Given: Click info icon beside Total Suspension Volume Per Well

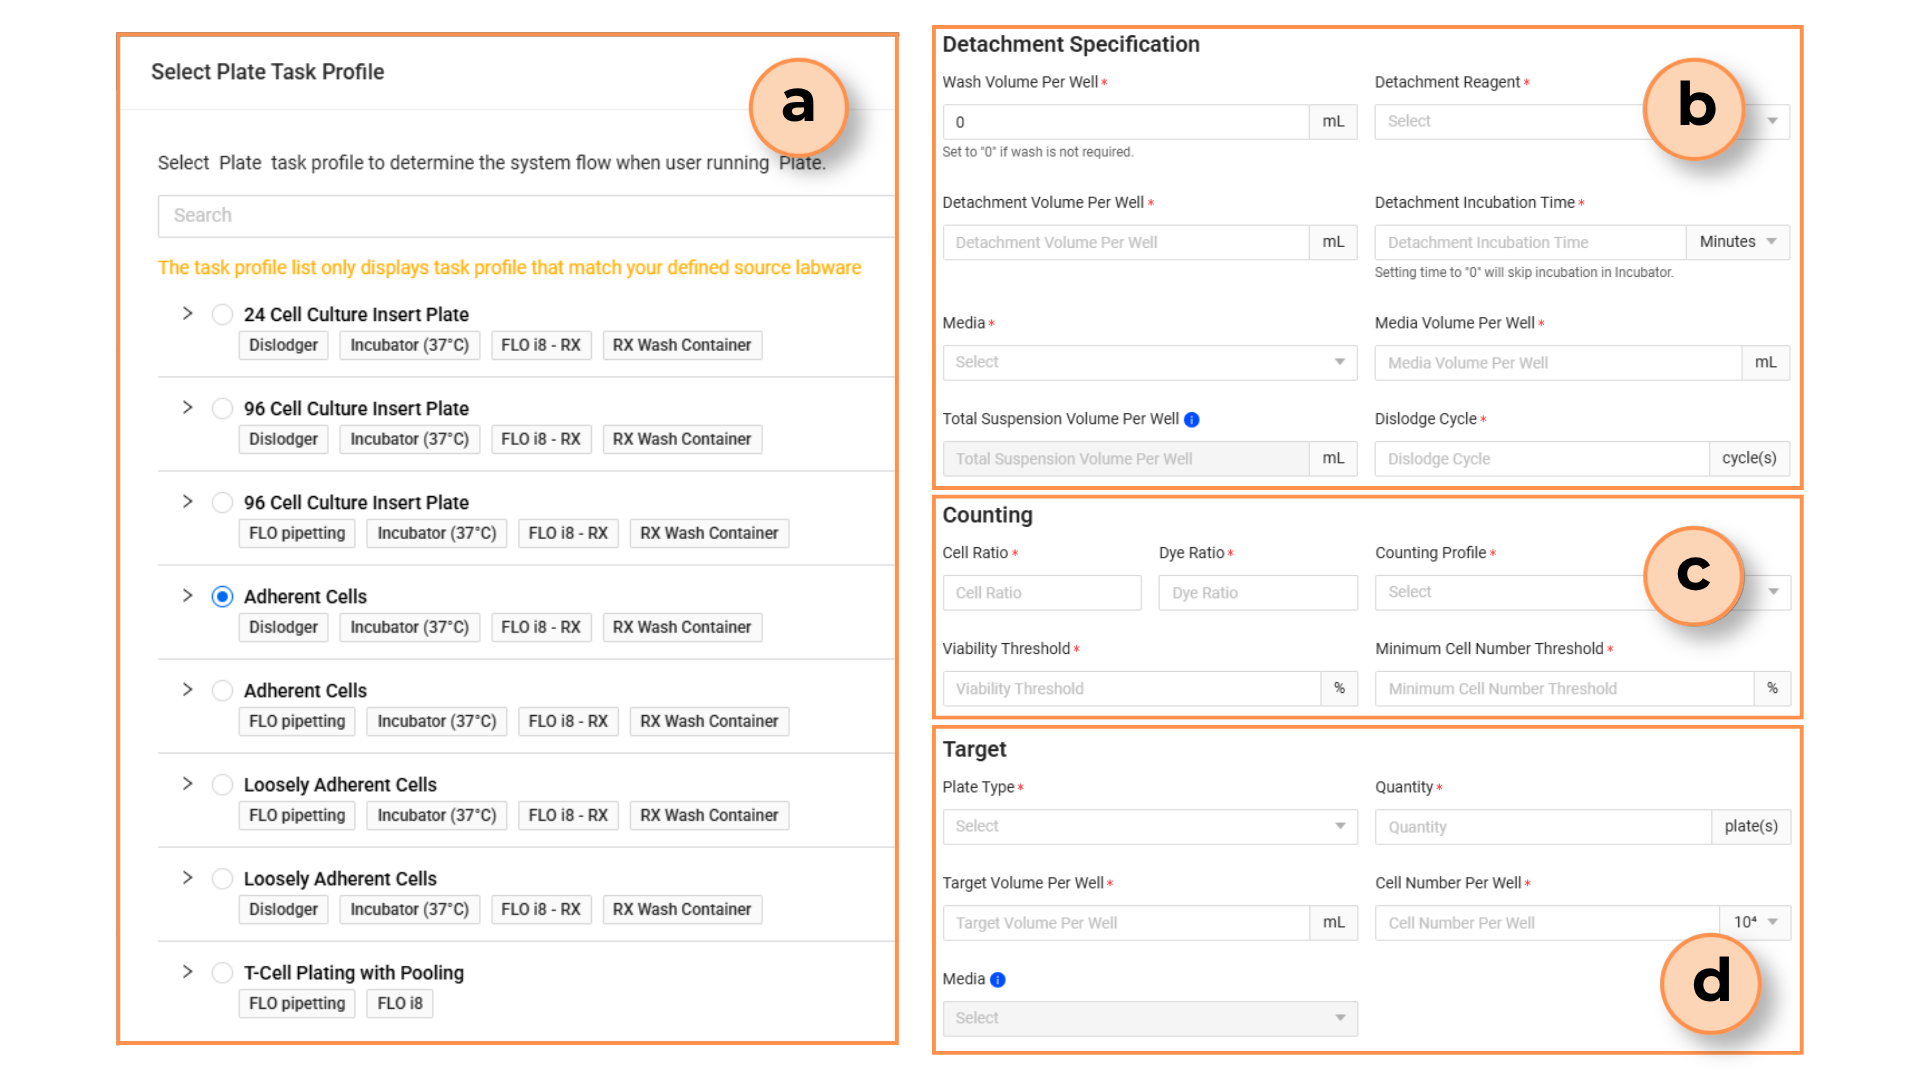Looking at the screenshot, I should (x=1191, y=420).
